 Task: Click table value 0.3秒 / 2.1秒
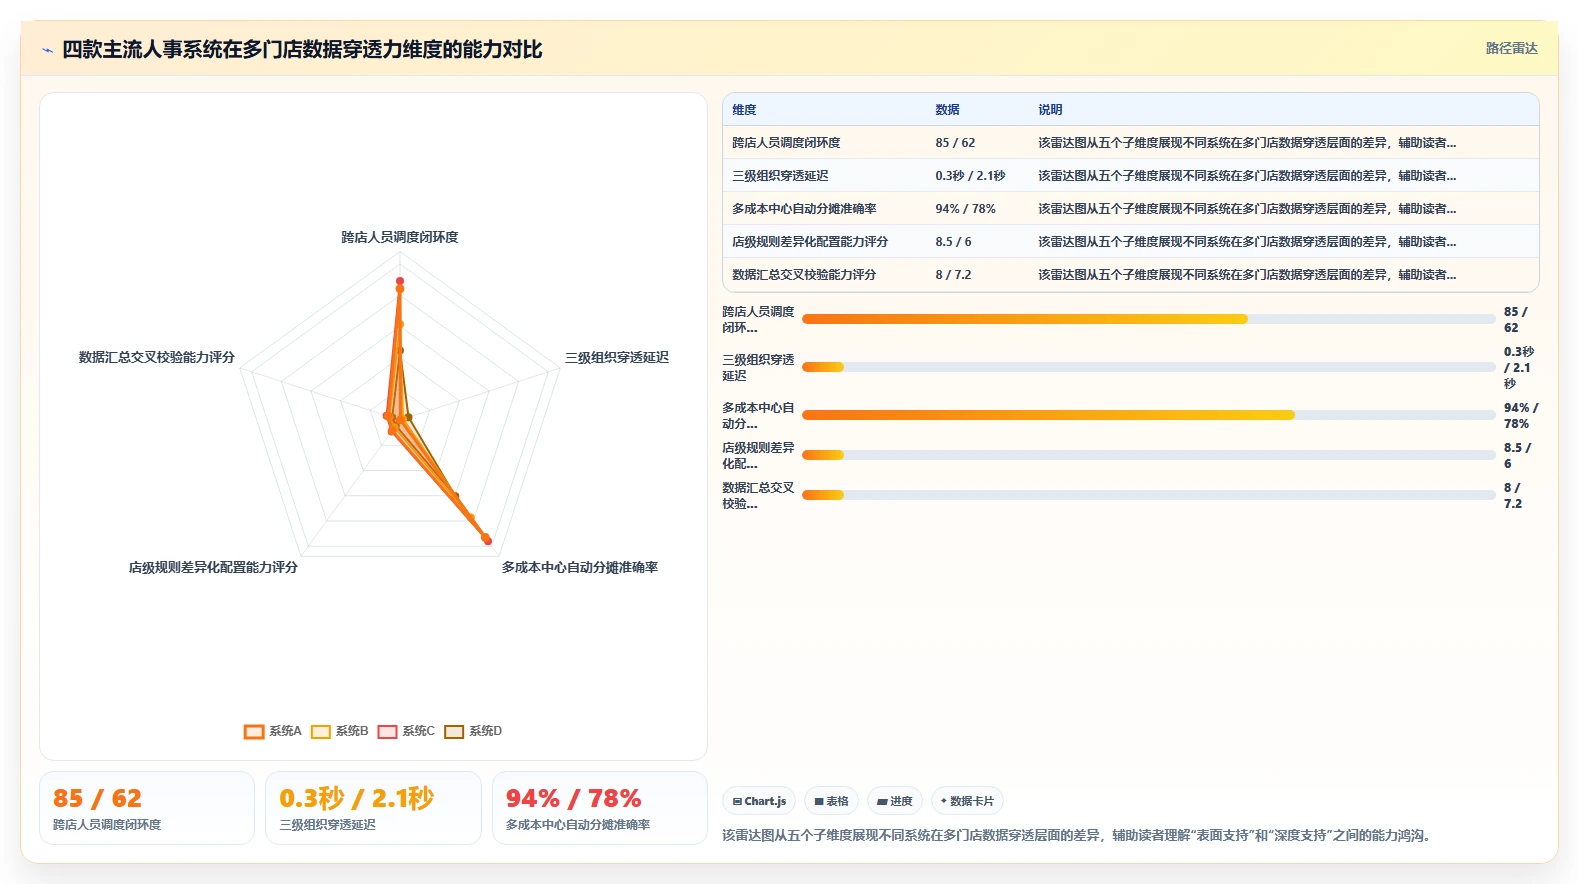[x=970, y=176]
